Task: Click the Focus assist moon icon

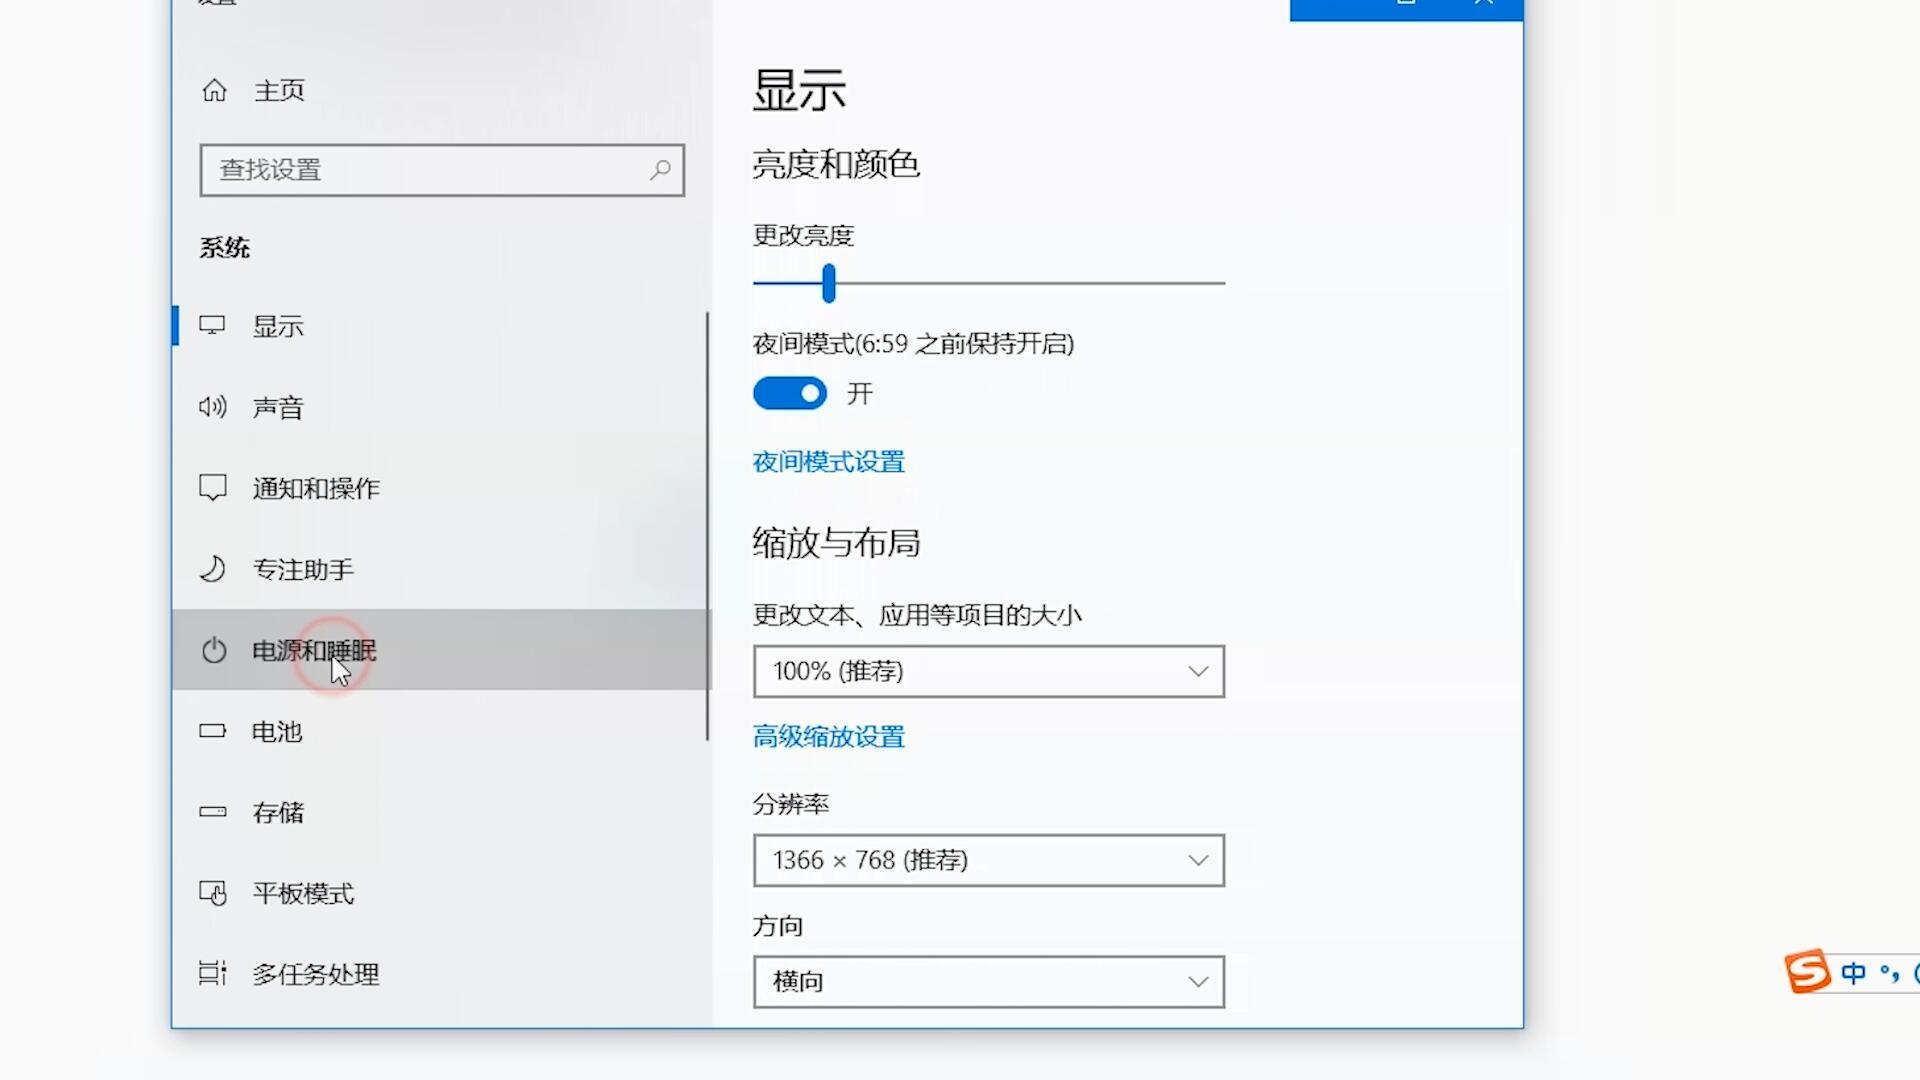Action: pyautogui.click(x=212, y=569)
